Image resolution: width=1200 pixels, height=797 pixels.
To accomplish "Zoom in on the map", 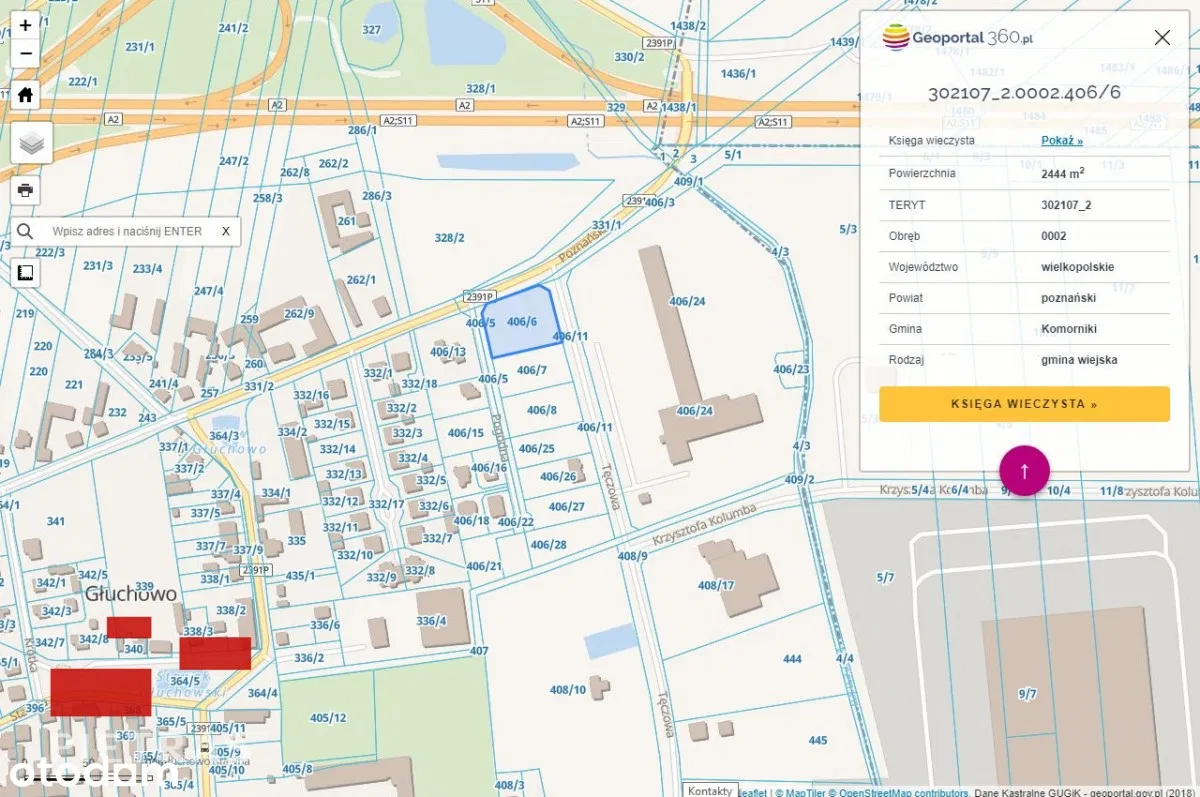I will click(x=25, y=26).
